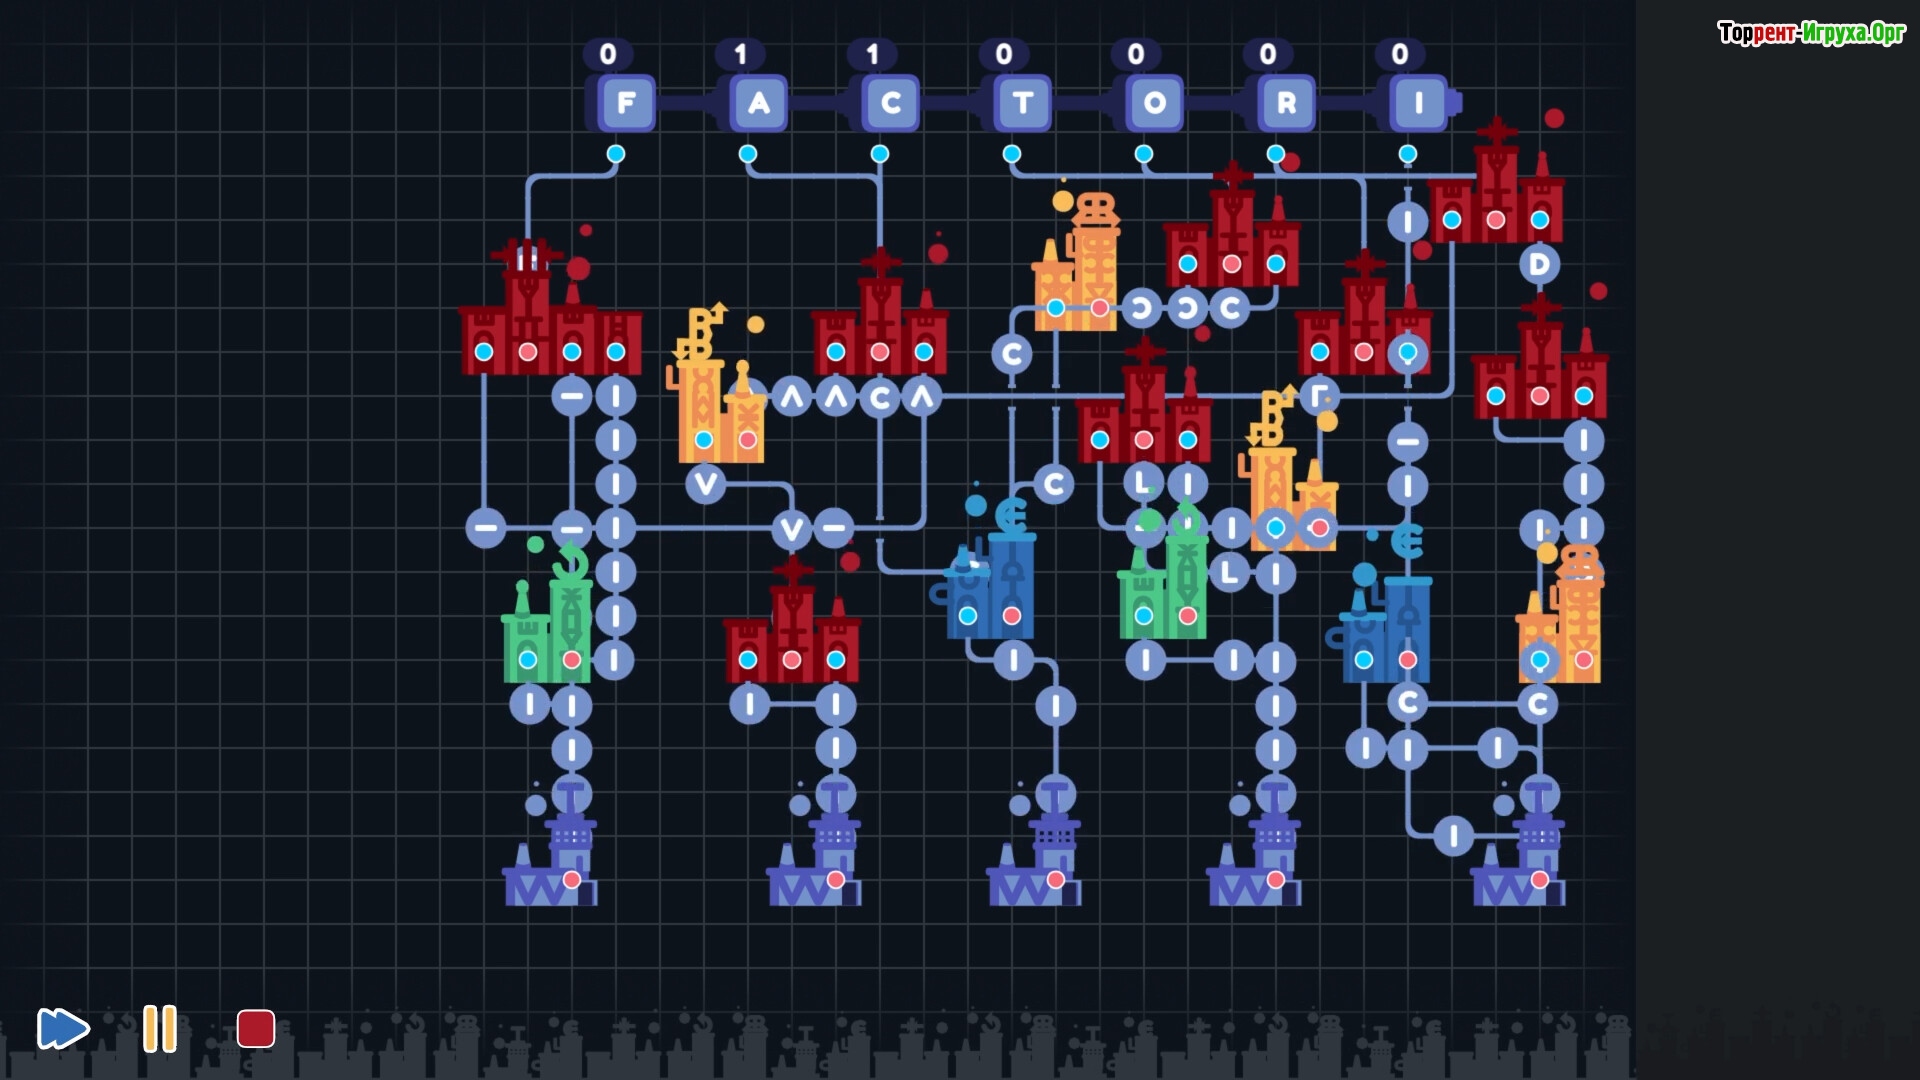1920x1080 pixels.
Task: Click the L letter node below red factory
Action: point(1143,484)
